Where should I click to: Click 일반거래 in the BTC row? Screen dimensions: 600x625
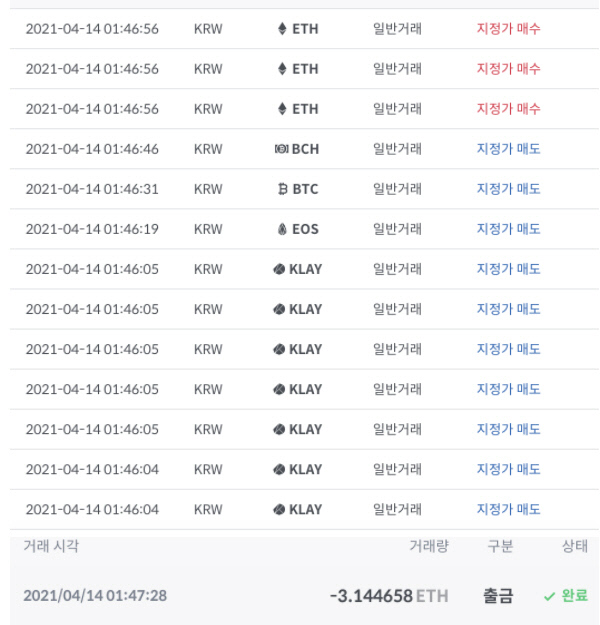[x=397, y=189]
